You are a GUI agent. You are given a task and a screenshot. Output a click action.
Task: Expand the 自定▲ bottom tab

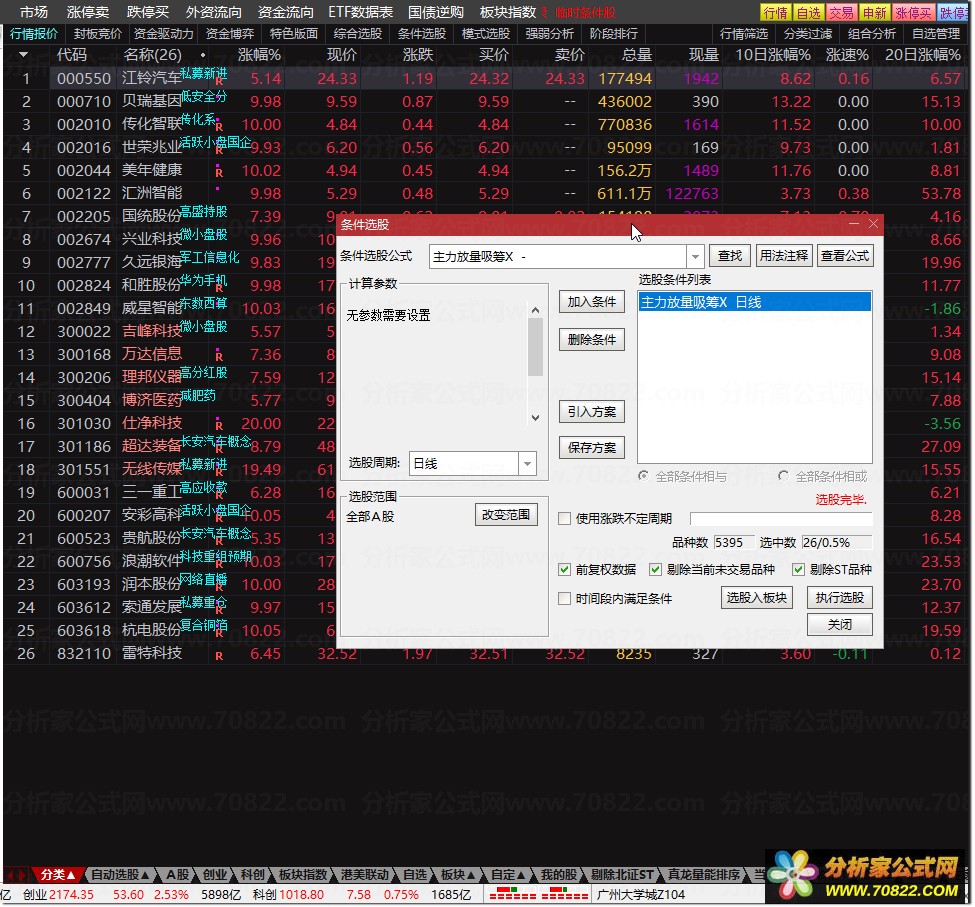[508, 875]
